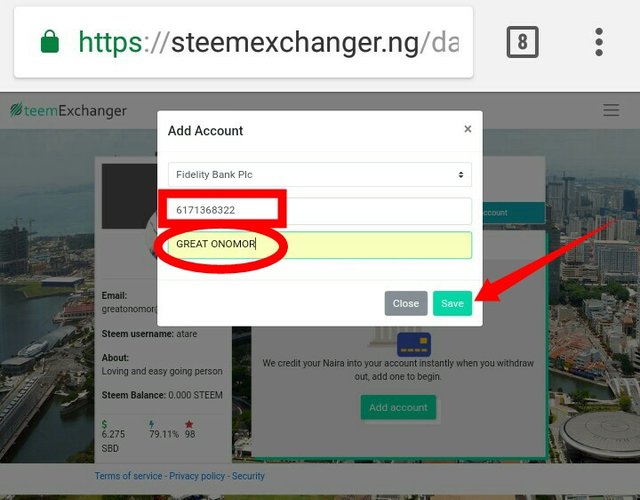This screenshot has height=500, width=640.
Task: Open the Privacy policy link
Action: 197,476
